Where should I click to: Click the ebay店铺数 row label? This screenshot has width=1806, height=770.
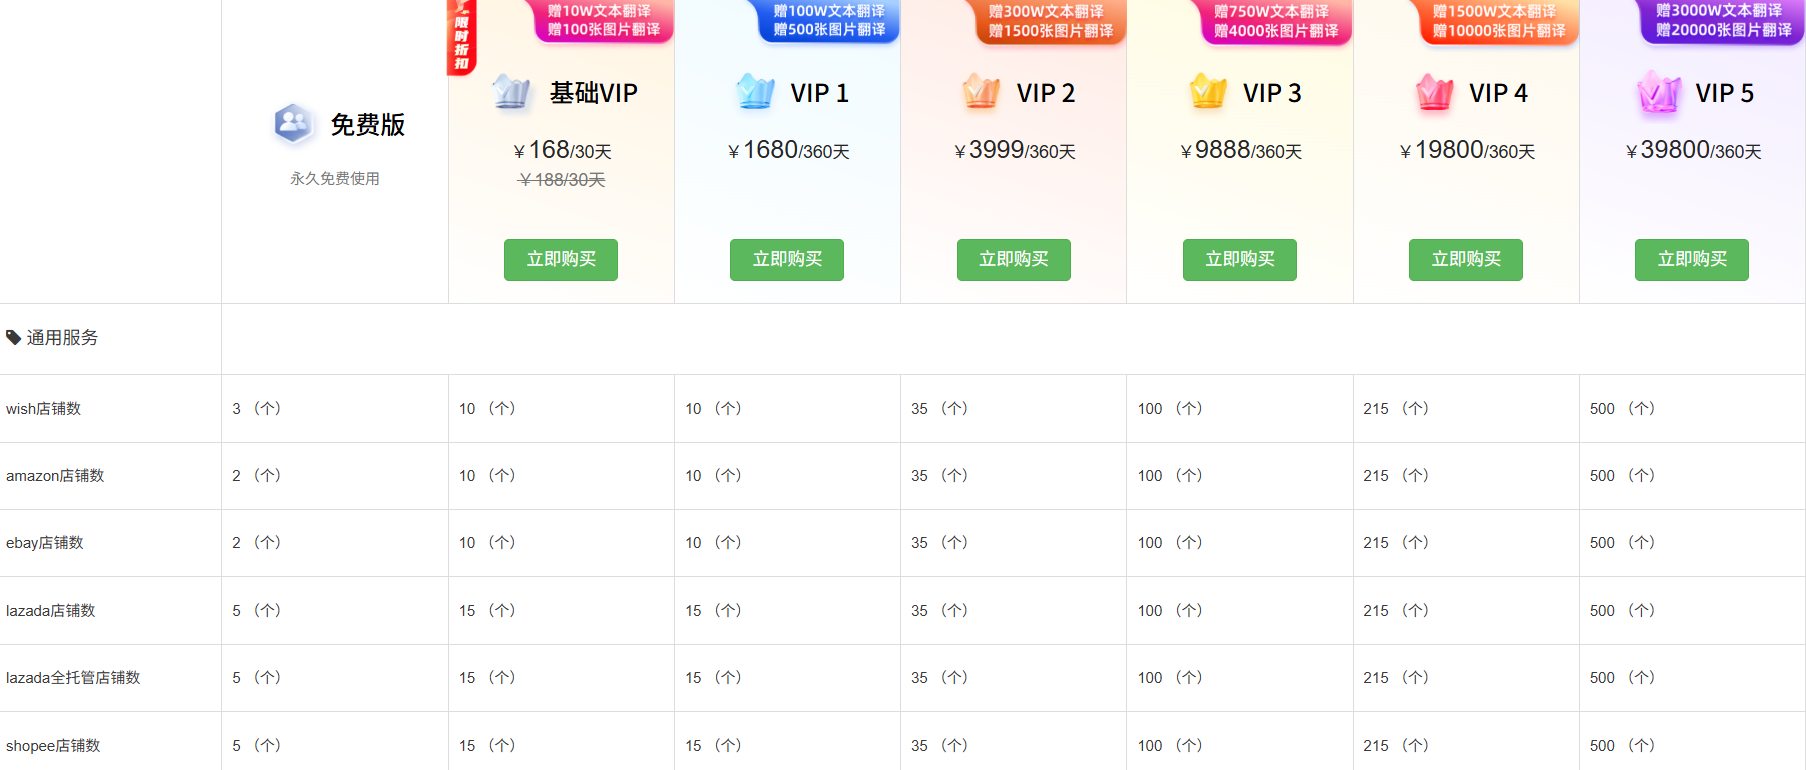[45, 543]
